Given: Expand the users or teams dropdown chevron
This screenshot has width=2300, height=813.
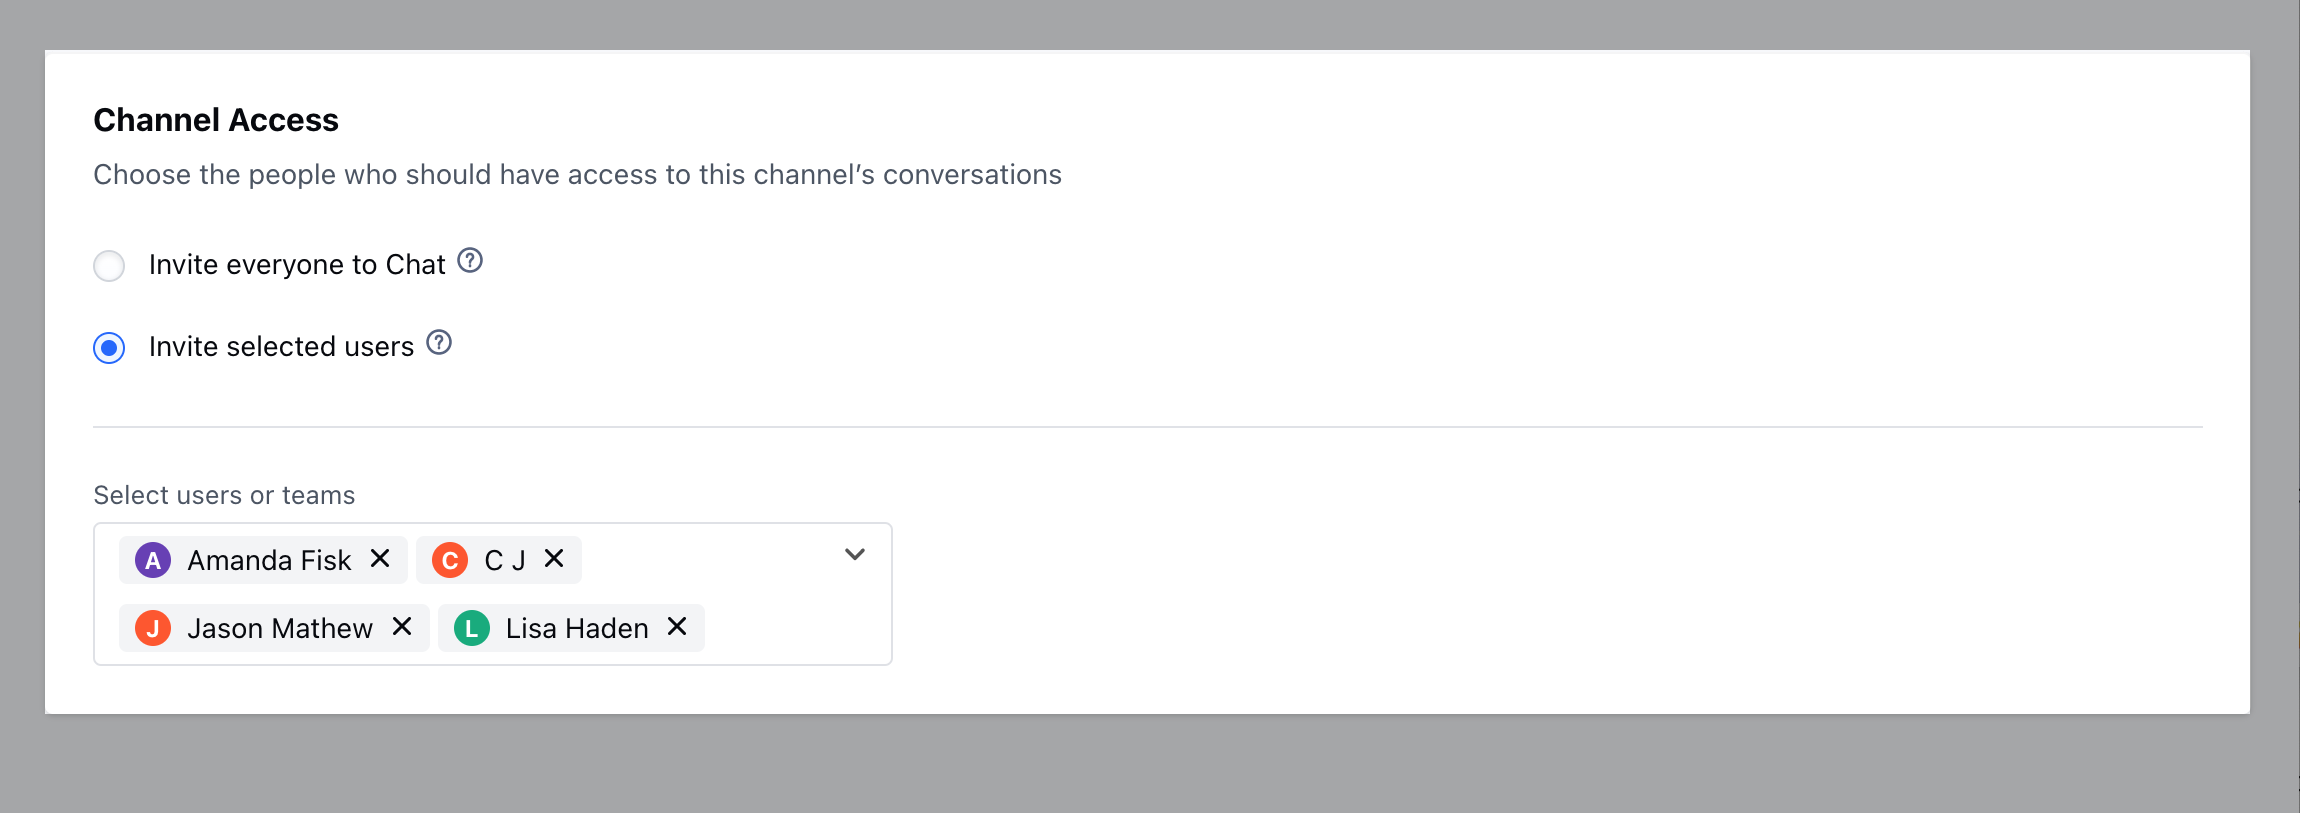Looking at the screenshot, I should [855, 554].
